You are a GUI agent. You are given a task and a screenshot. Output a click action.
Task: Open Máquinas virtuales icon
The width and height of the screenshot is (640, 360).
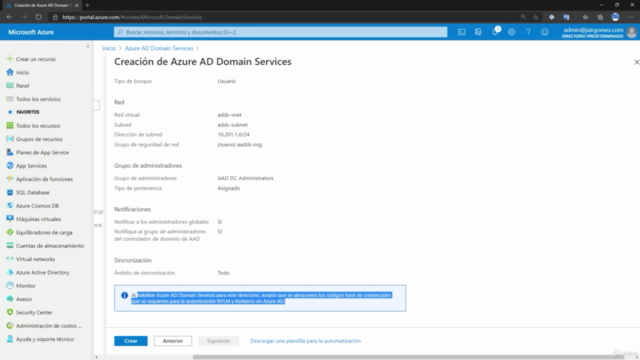coord(10,219)
